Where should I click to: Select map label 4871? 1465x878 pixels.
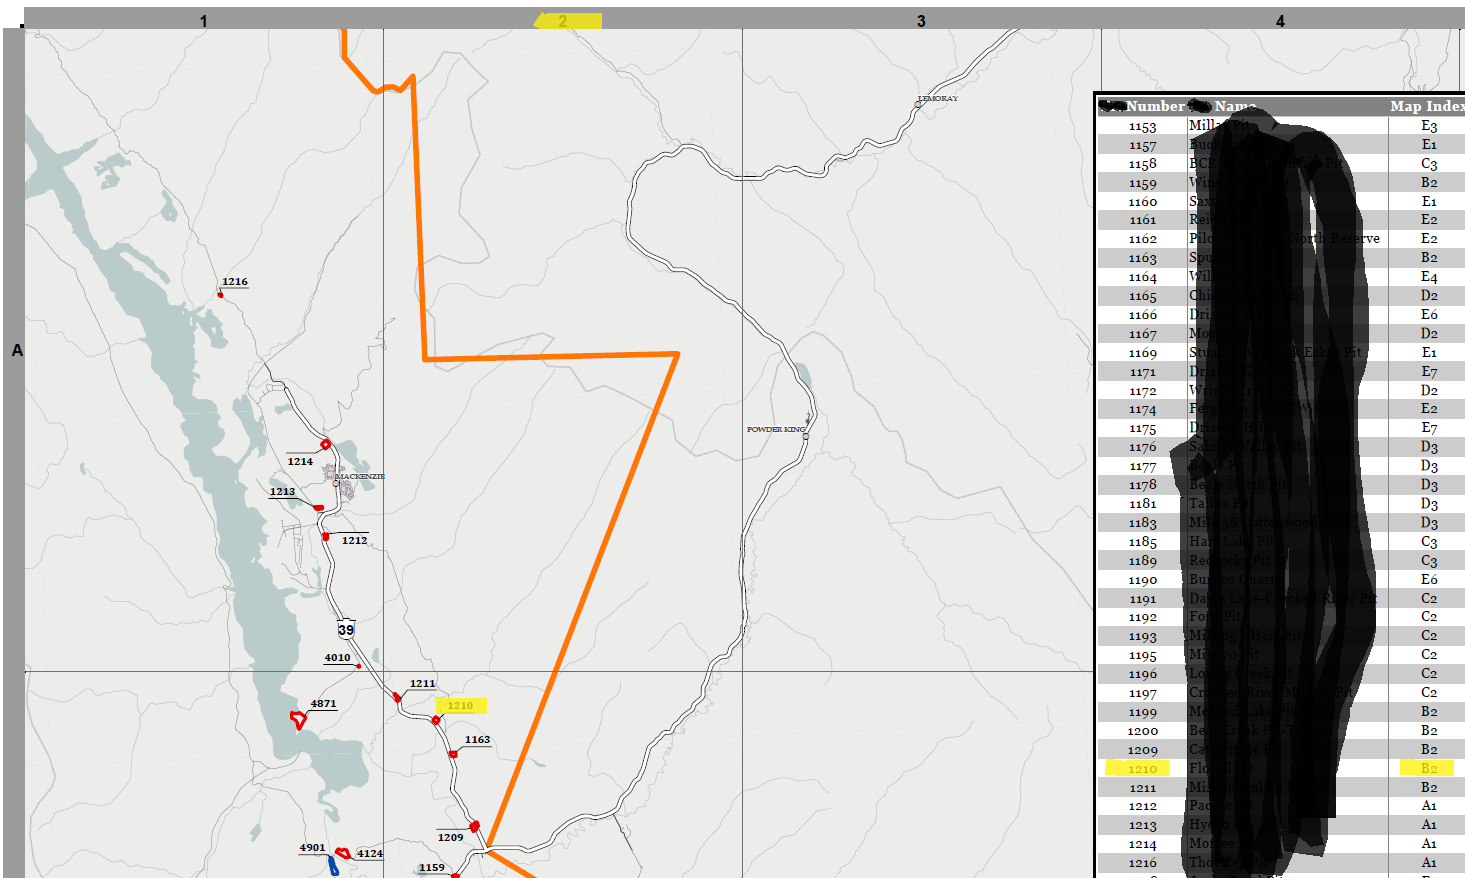(323, 703)
